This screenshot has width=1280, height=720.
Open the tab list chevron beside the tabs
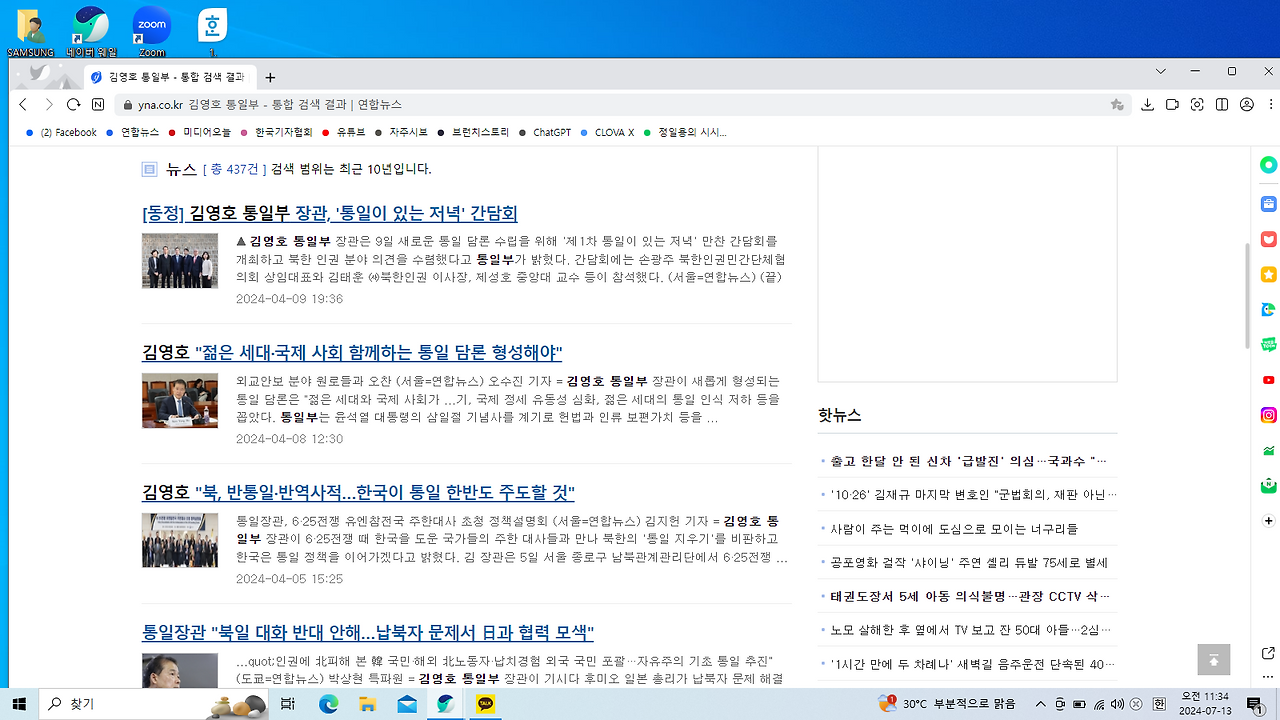tap(1159, 71)
